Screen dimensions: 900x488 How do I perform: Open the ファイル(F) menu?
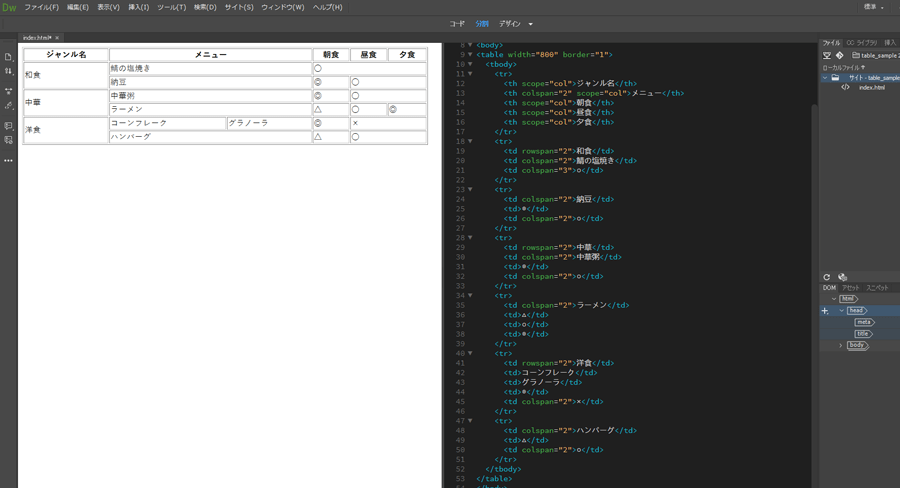pos(41,7)
